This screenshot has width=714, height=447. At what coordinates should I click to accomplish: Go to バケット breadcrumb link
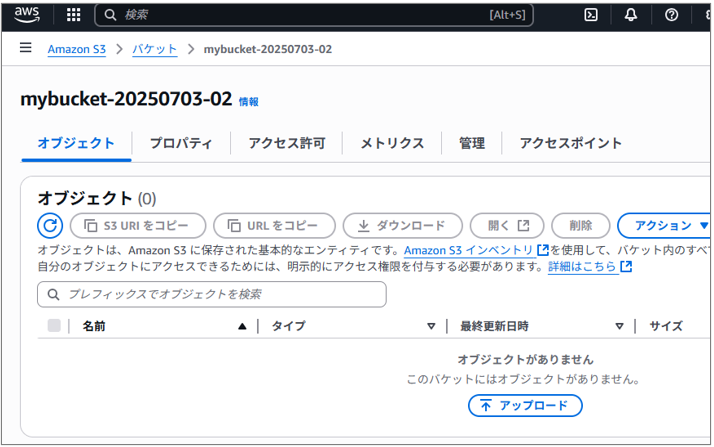pyautogui.click(x=154, y=49)
